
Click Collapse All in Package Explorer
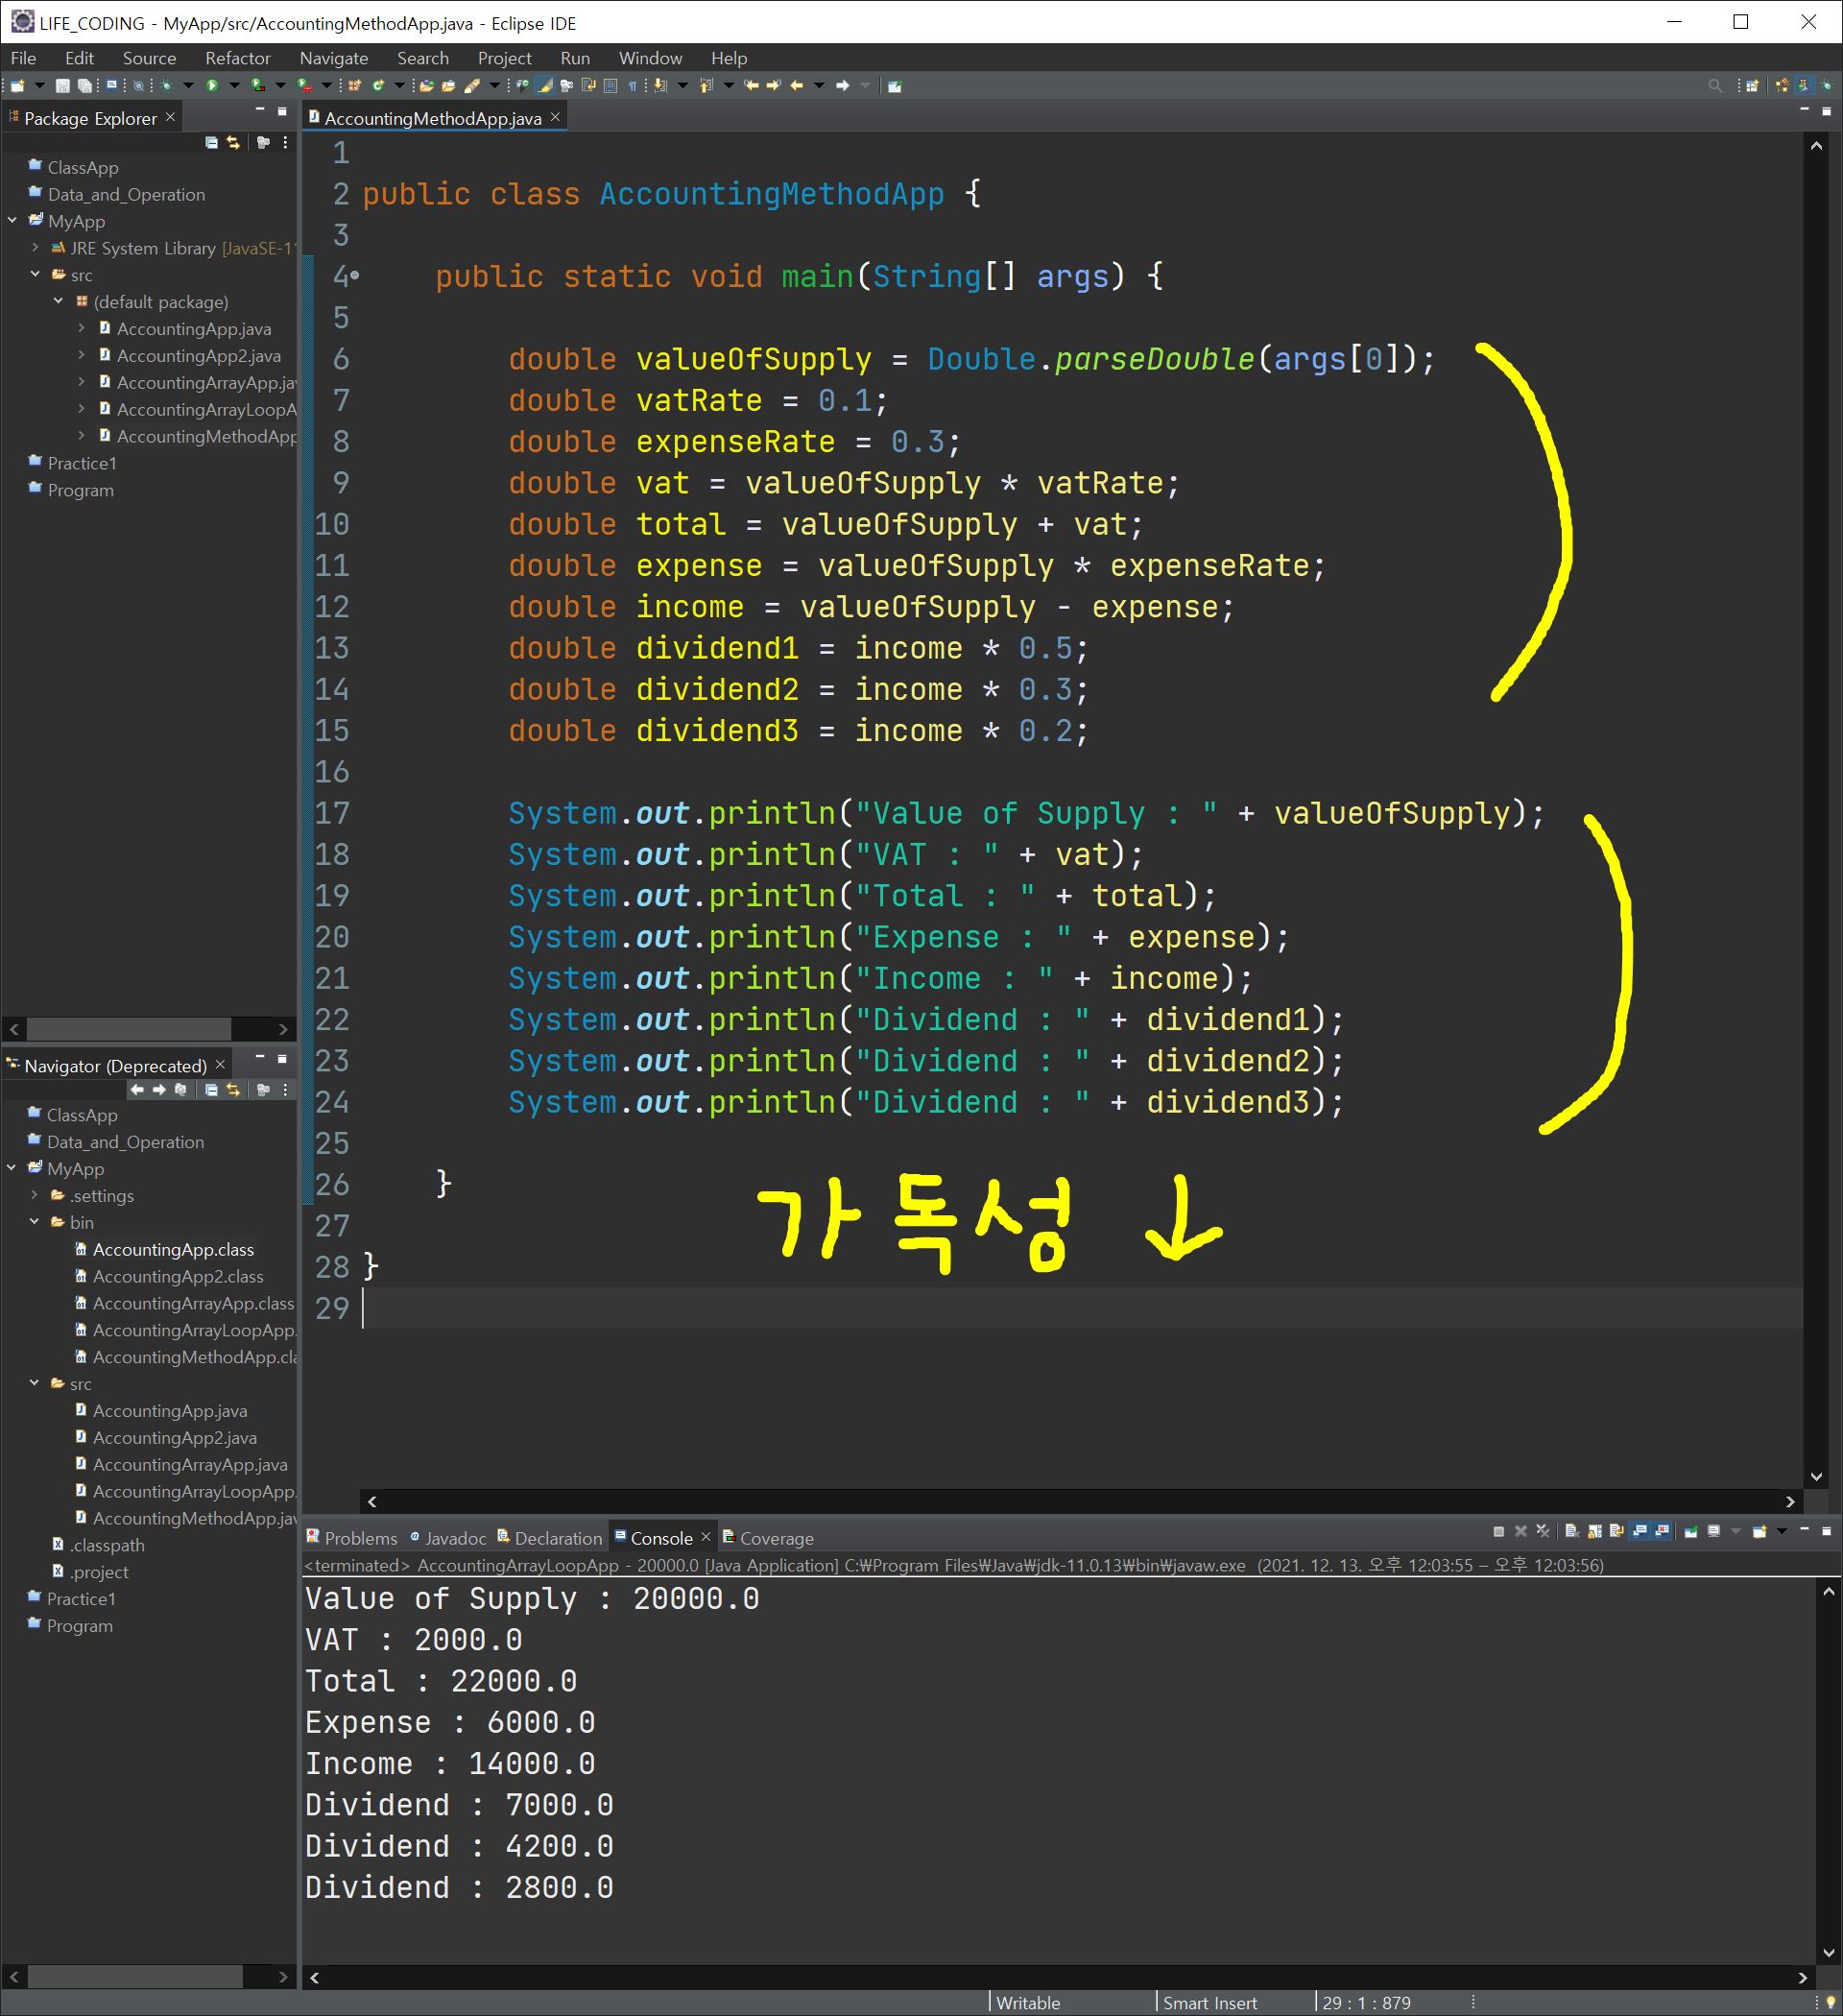211,143
